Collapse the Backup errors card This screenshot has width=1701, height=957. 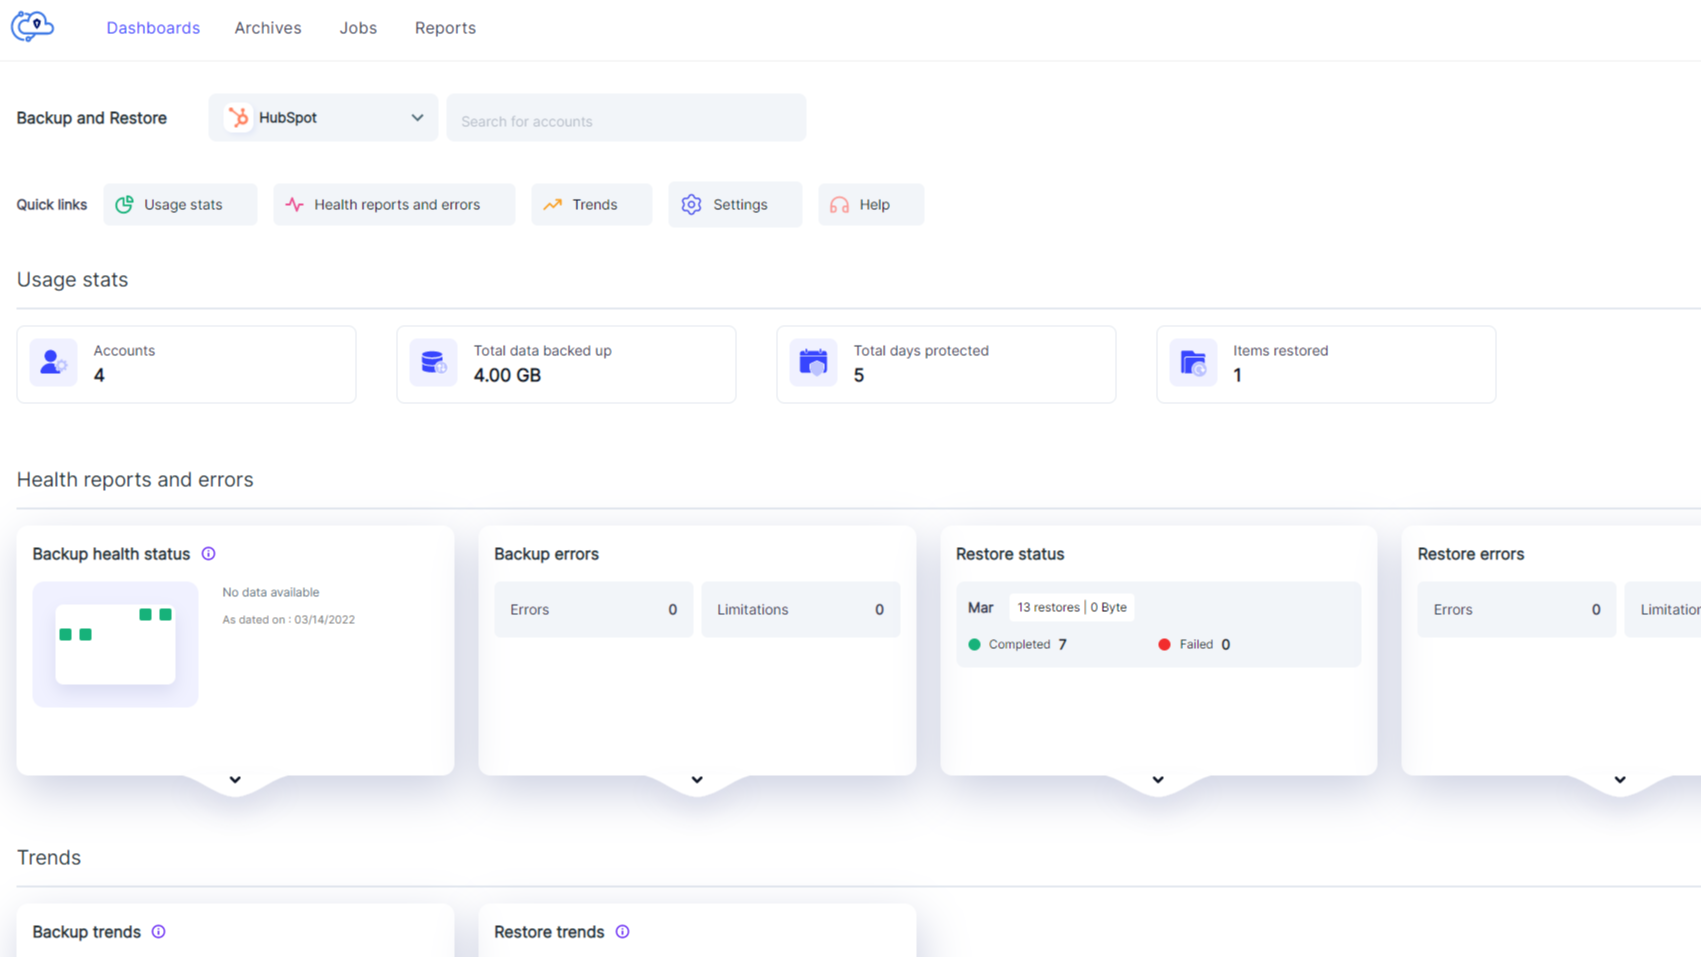point(697,779)
